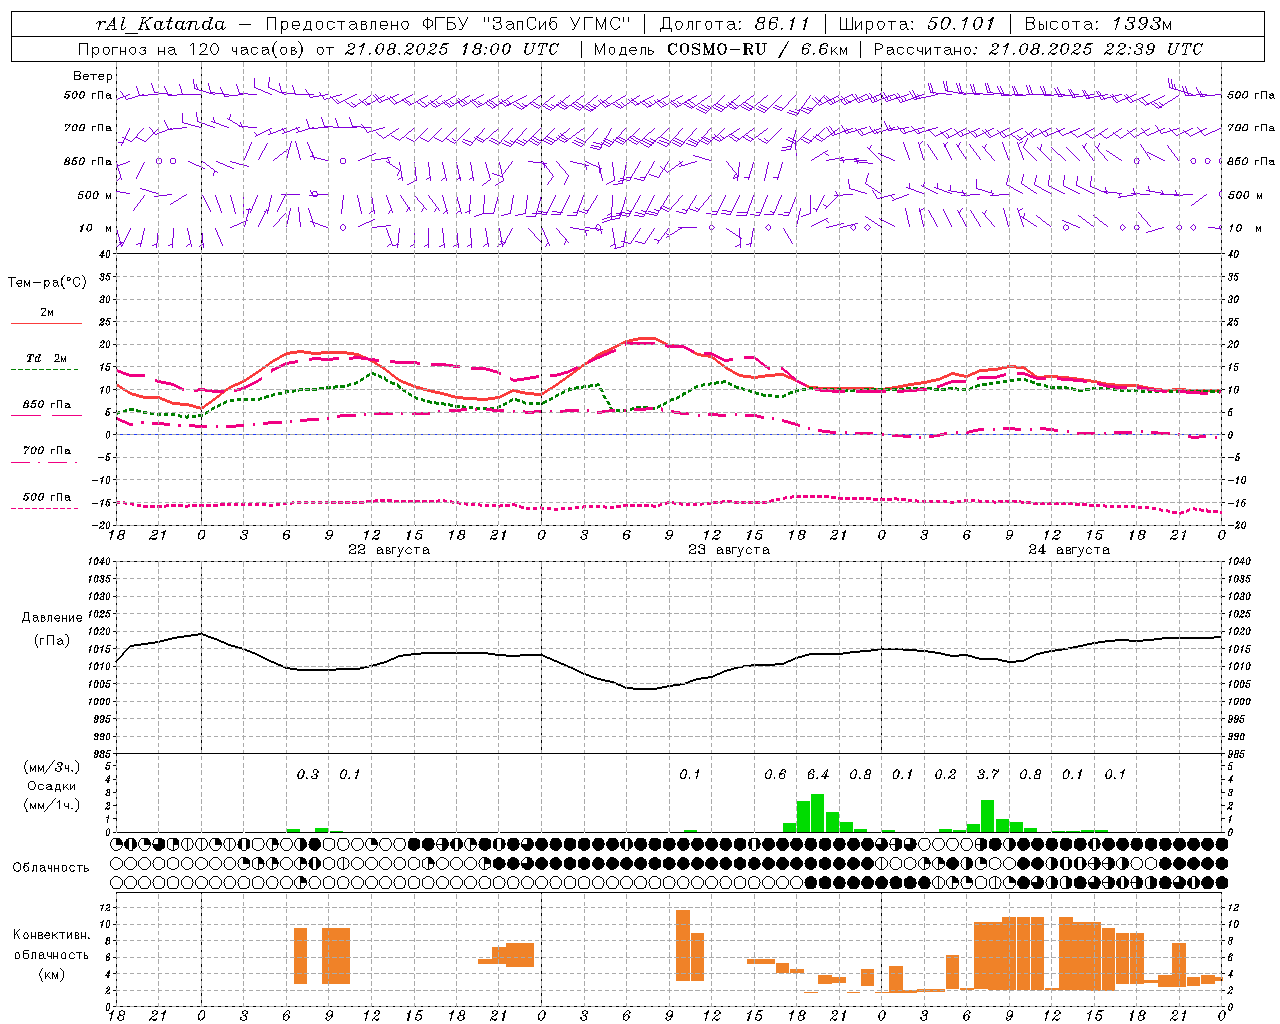The image size is (1280, 1024).
Task: Click the station name rAi_Katanda
Action: pos(161,24)
